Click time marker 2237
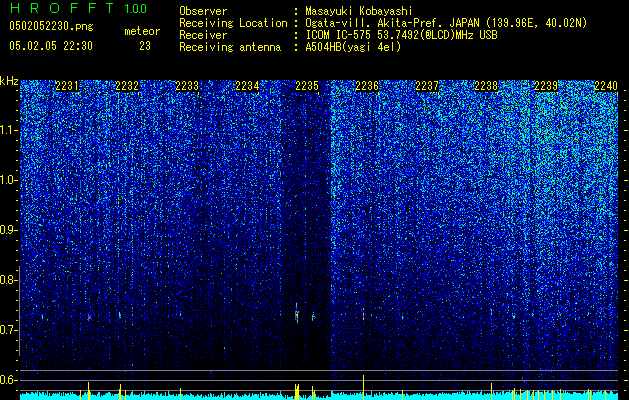 tap(427, 86)
